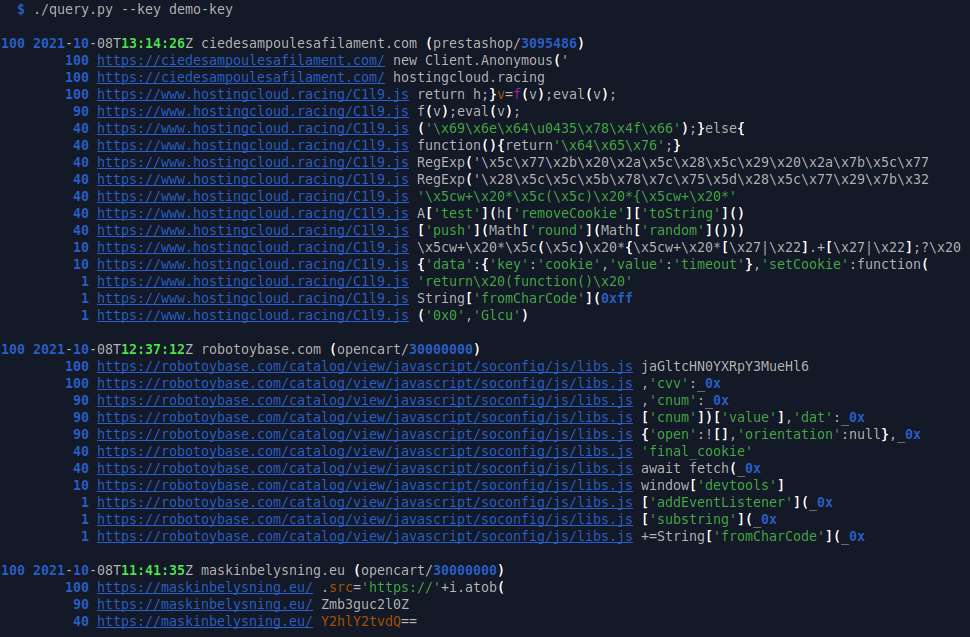Open libs.js link beside ,'cvv':_0x
This screenshot has height=637, width=970.
coord(364,383)
